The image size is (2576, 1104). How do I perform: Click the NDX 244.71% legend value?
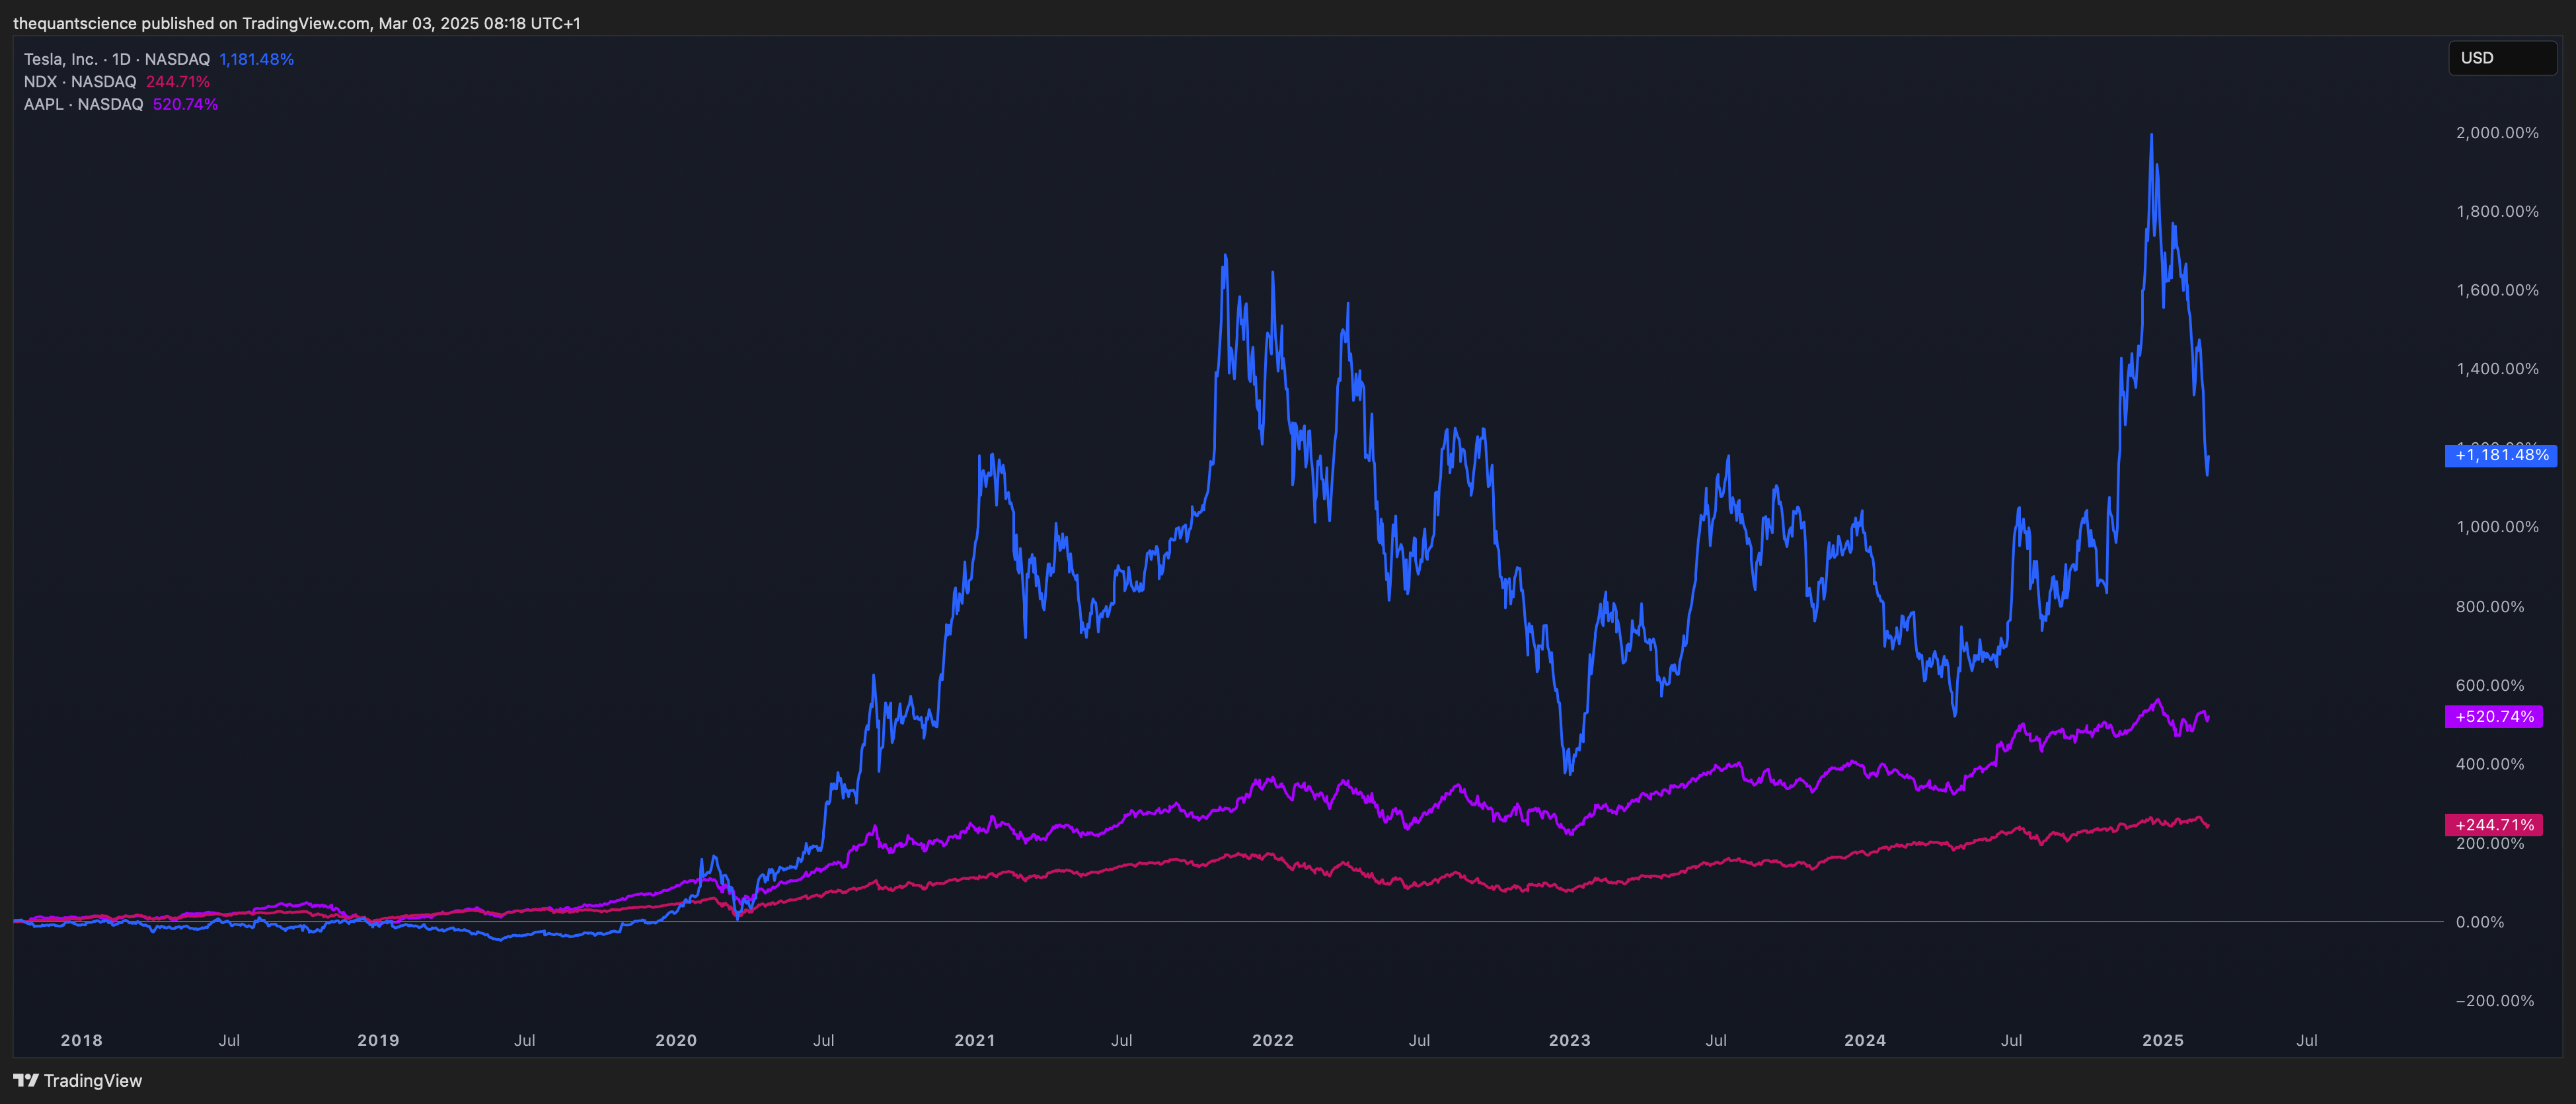click(x=178, y=82)
